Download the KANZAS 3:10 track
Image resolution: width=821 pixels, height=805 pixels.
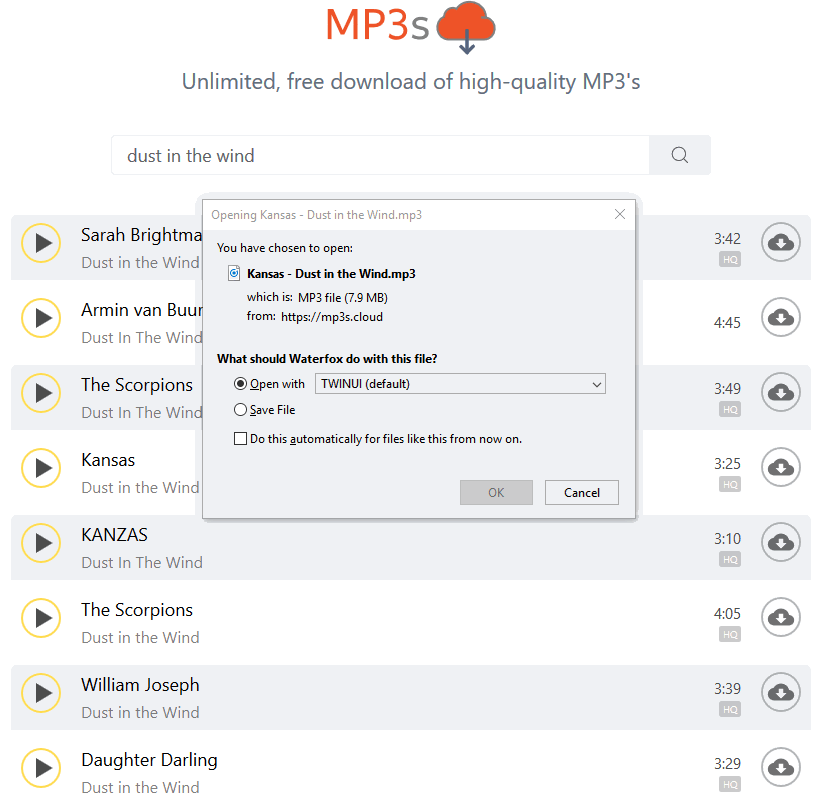tap(780, 543)
